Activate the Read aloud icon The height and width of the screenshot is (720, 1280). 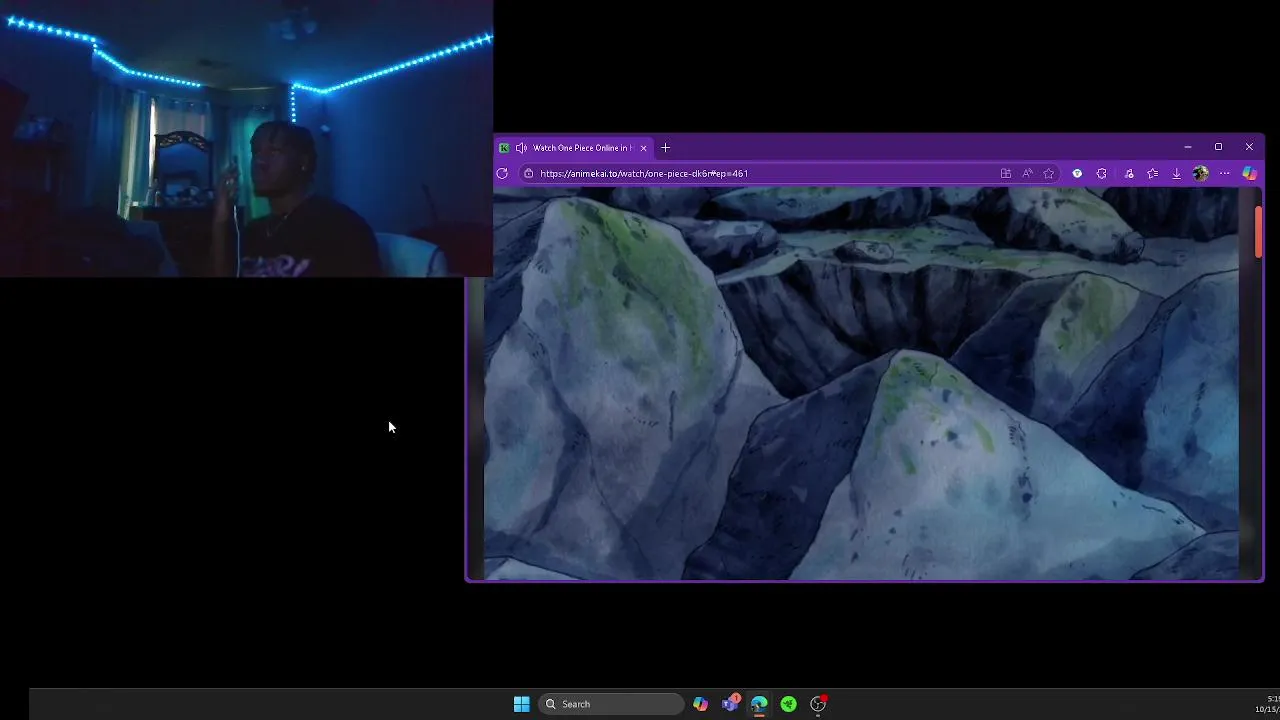click(1027, 173)
